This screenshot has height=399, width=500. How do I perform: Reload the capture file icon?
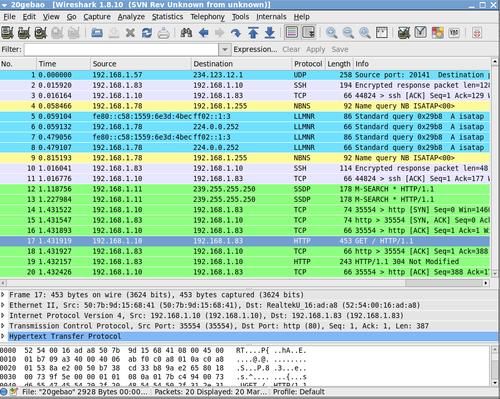tap(147, 33)
